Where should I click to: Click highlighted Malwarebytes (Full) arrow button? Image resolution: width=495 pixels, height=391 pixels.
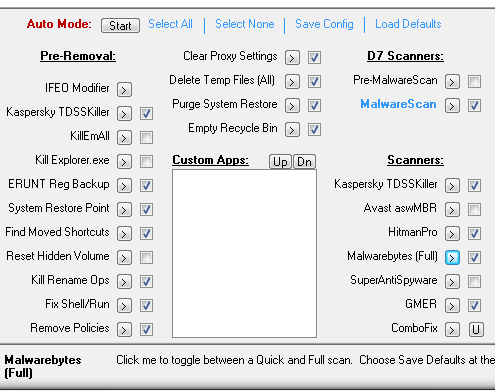click(452, 258)
